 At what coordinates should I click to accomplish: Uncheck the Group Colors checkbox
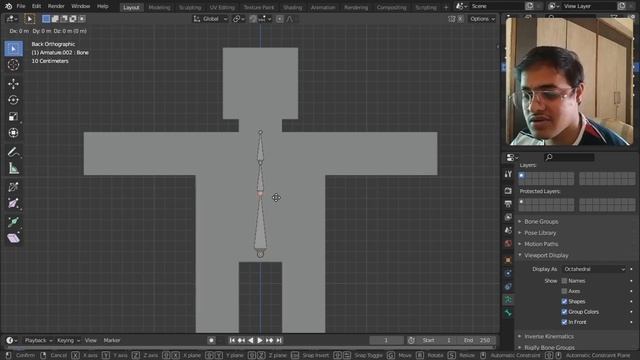[x=564, y=312]
